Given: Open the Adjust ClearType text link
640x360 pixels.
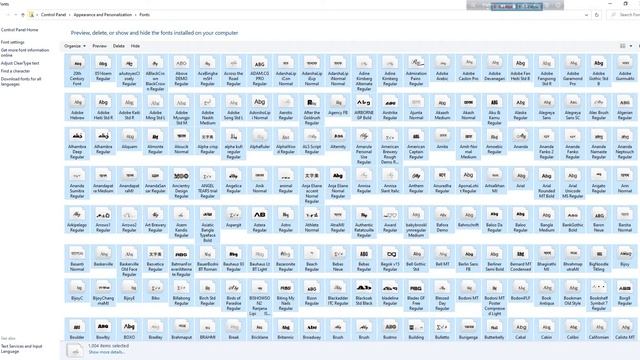Looking at the screenshot, I should [20, 63].
